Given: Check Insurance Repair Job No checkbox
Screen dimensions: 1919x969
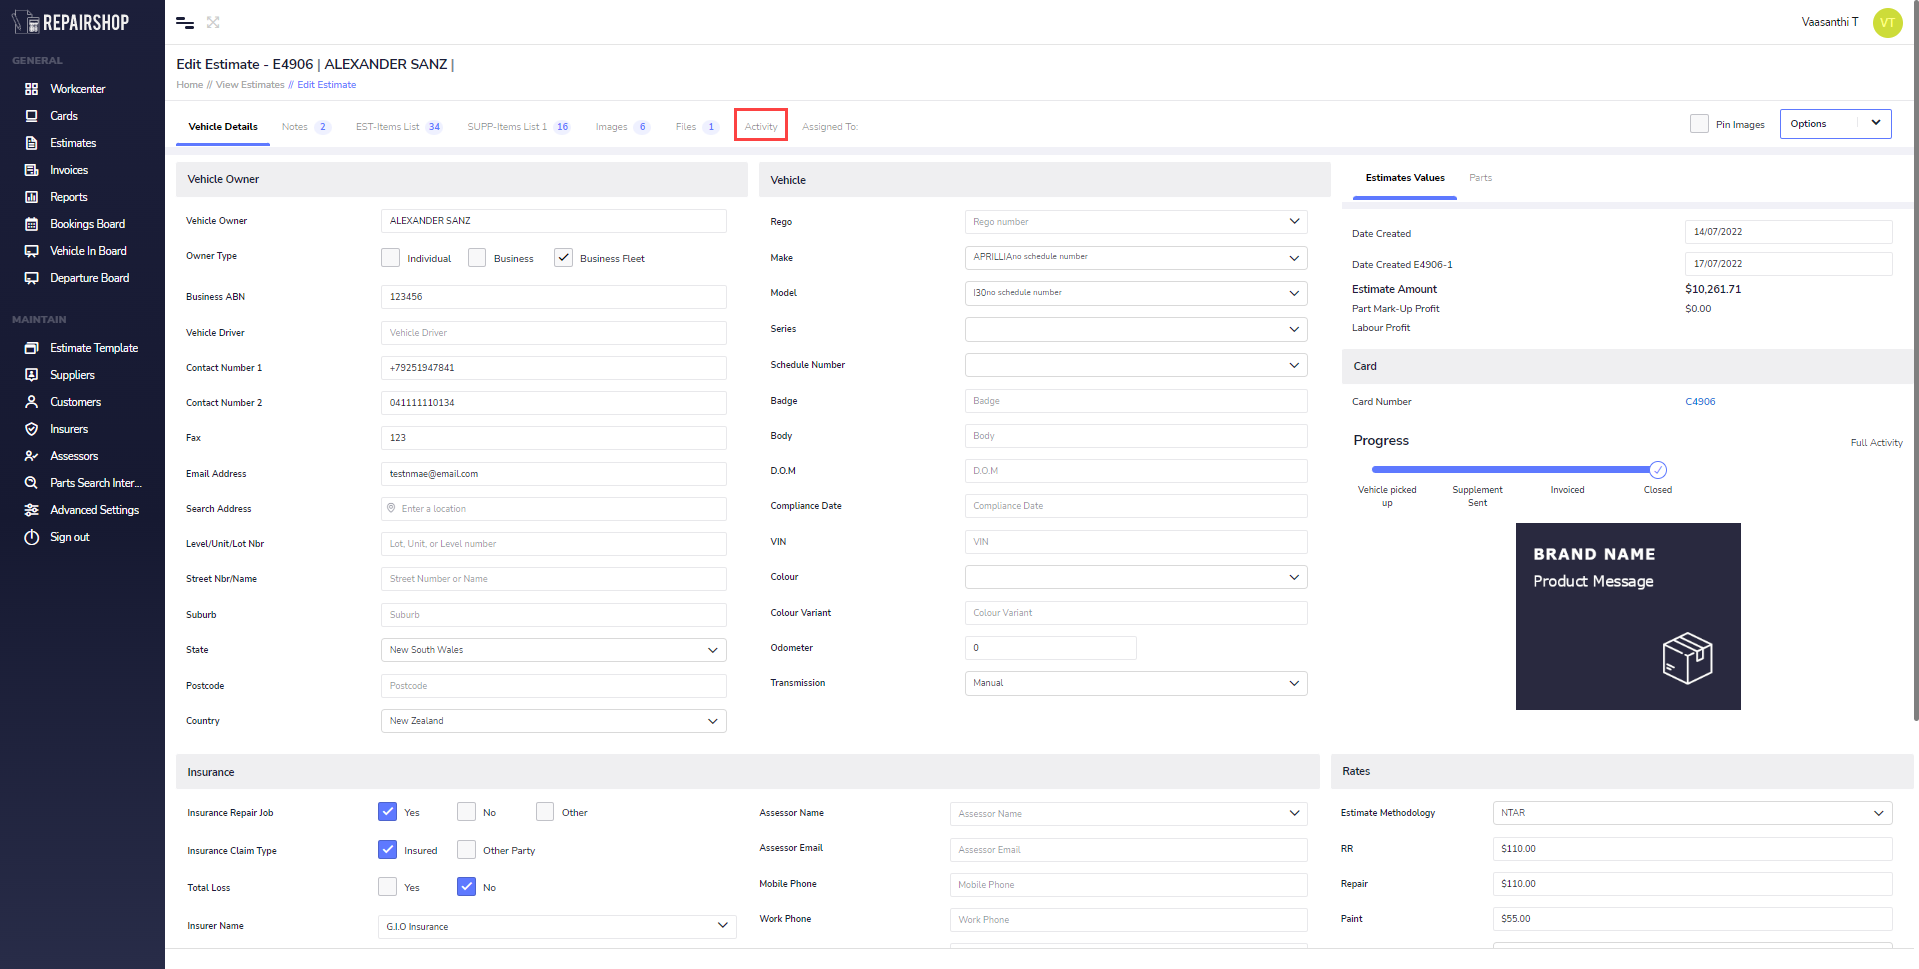Looking at the screenshot, I should 466,812.
